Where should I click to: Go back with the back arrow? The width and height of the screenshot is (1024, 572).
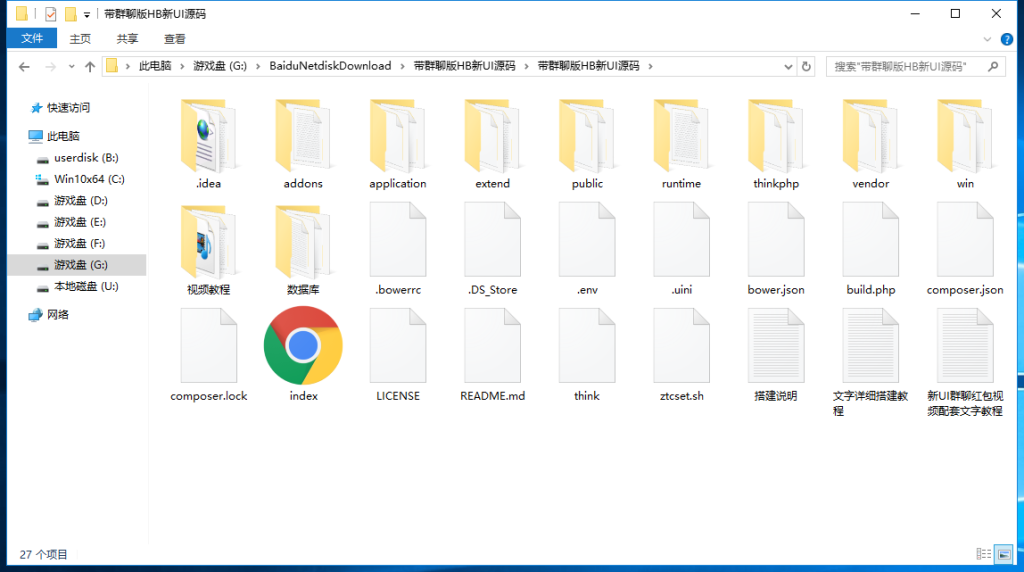pyautogui.click(x=24, y=67)
